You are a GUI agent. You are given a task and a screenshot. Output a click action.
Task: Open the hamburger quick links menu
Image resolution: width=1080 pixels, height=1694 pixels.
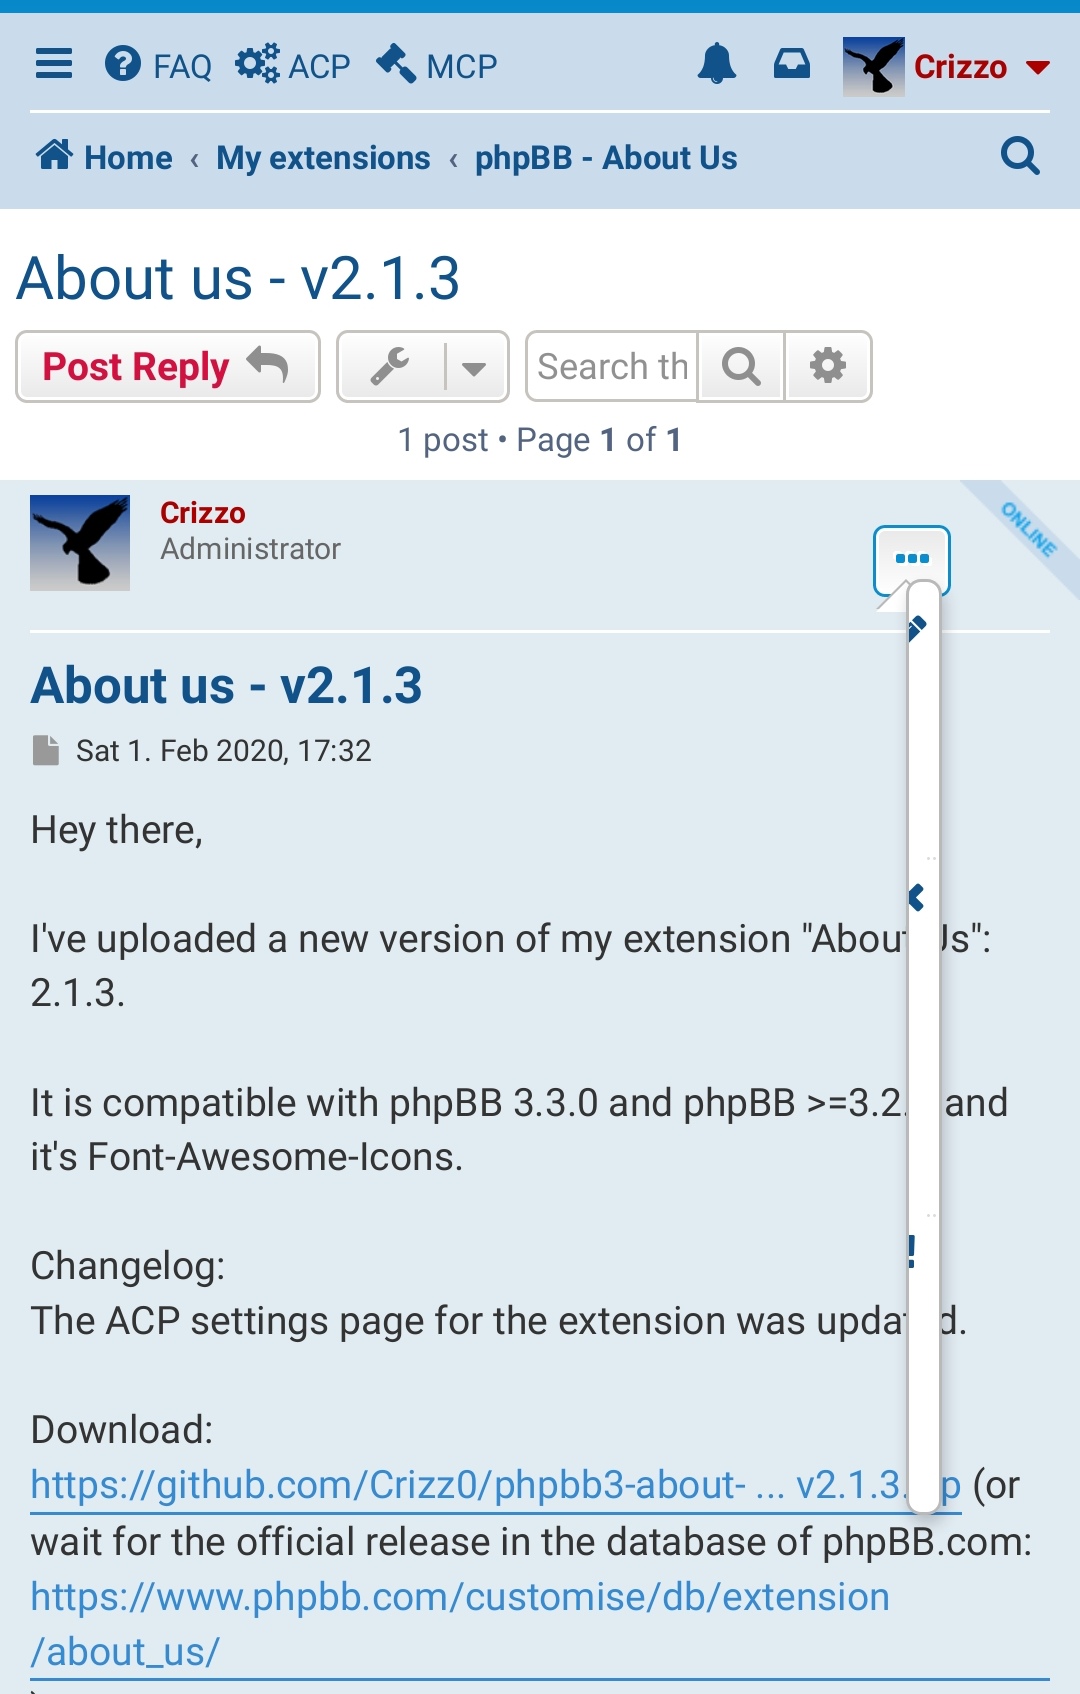(54, 65)
